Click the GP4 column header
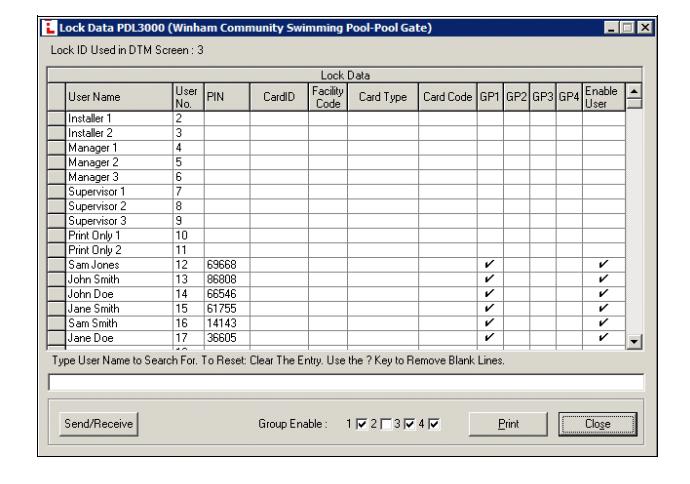This screenshot has height=484, width=690. [x=569, y=97]
